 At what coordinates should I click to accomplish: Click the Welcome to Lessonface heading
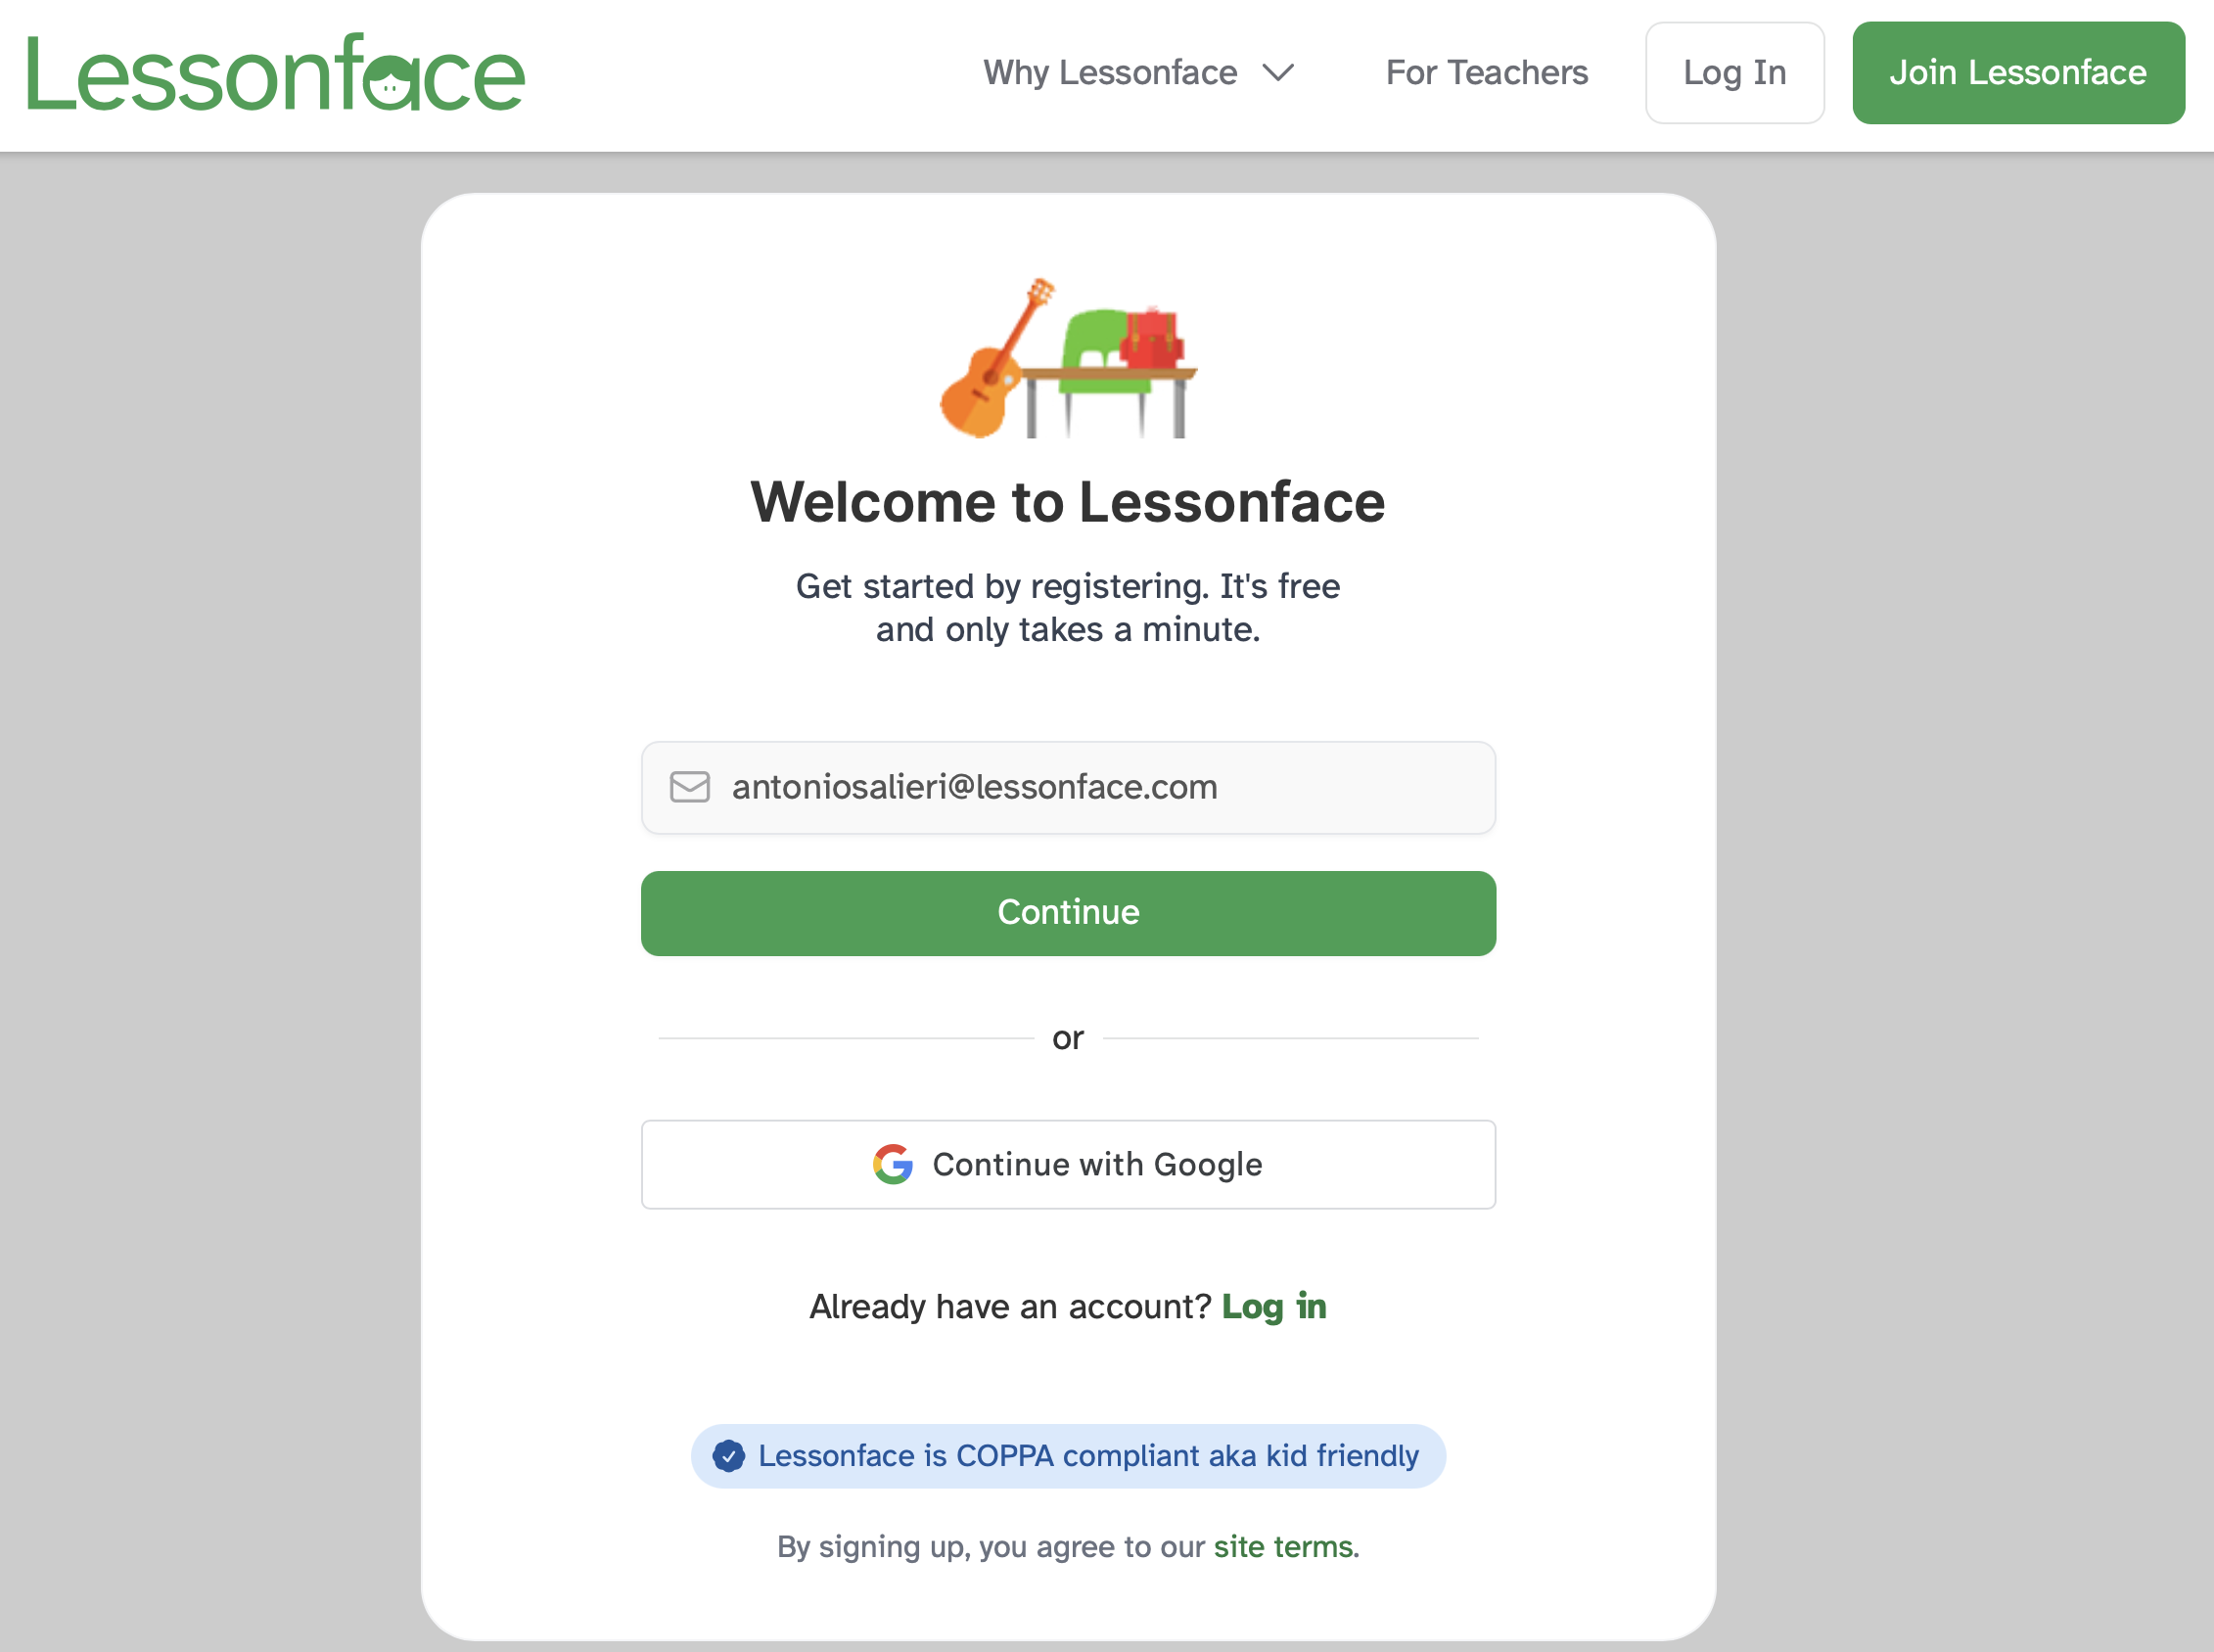pyautogui.click(x=1068, y=502)
